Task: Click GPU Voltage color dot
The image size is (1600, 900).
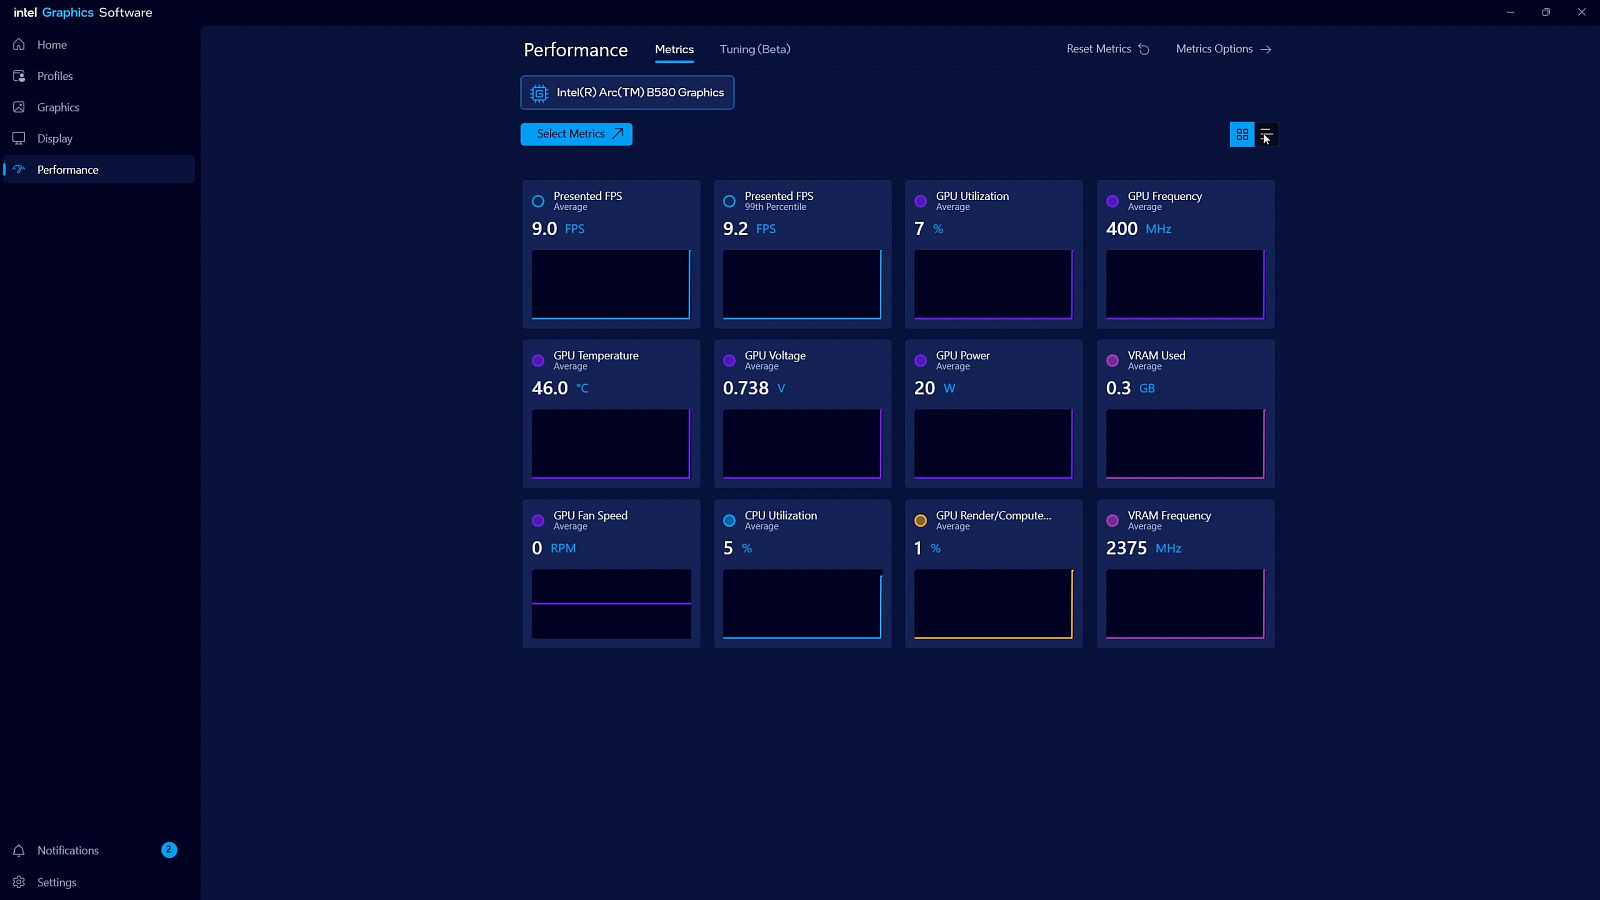Action: pyautogui.click(x=729, y=360)
